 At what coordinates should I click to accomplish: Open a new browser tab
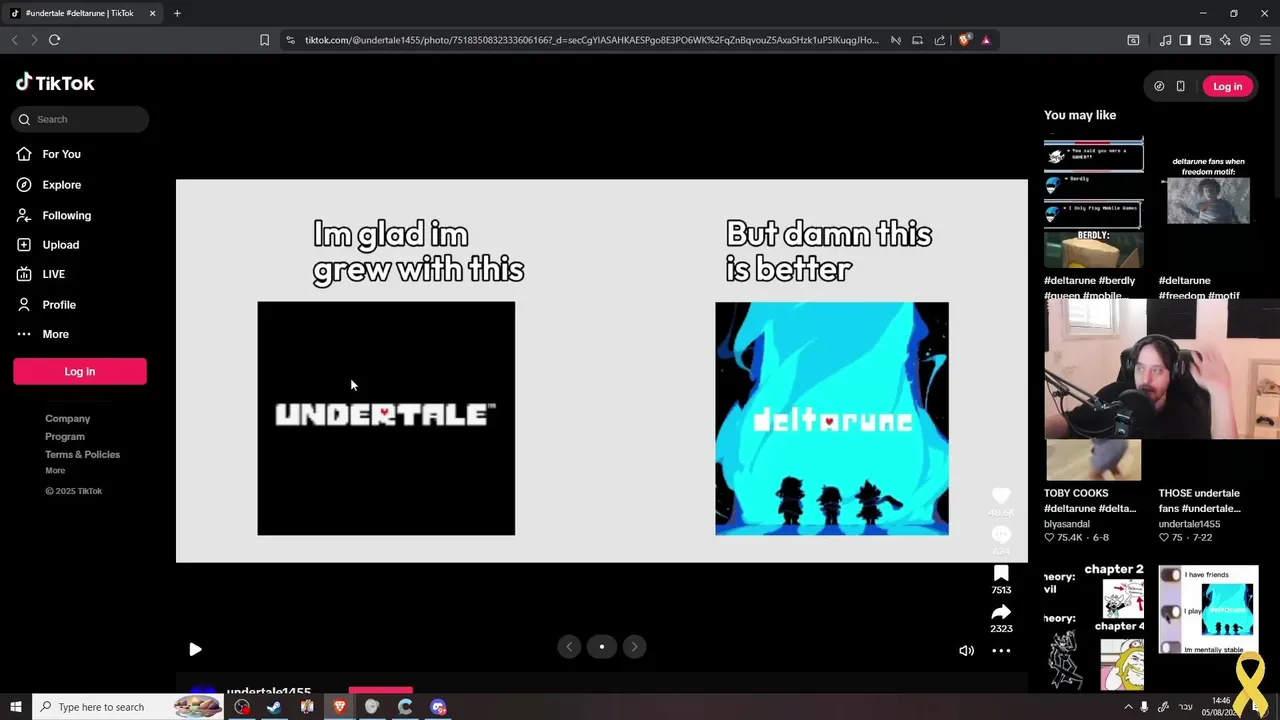[177, 13]
